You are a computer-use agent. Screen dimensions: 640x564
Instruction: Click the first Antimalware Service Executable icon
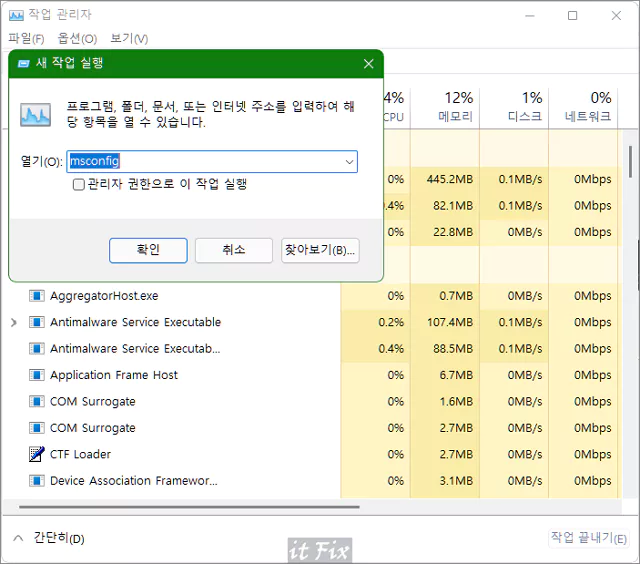click(37, 322)
